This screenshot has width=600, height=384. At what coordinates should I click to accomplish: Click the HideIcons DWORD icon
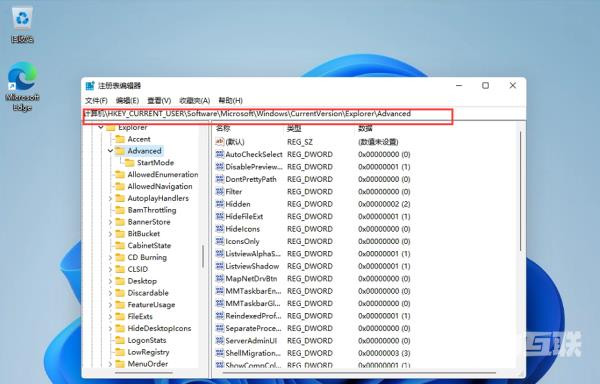tap(220, 229)
